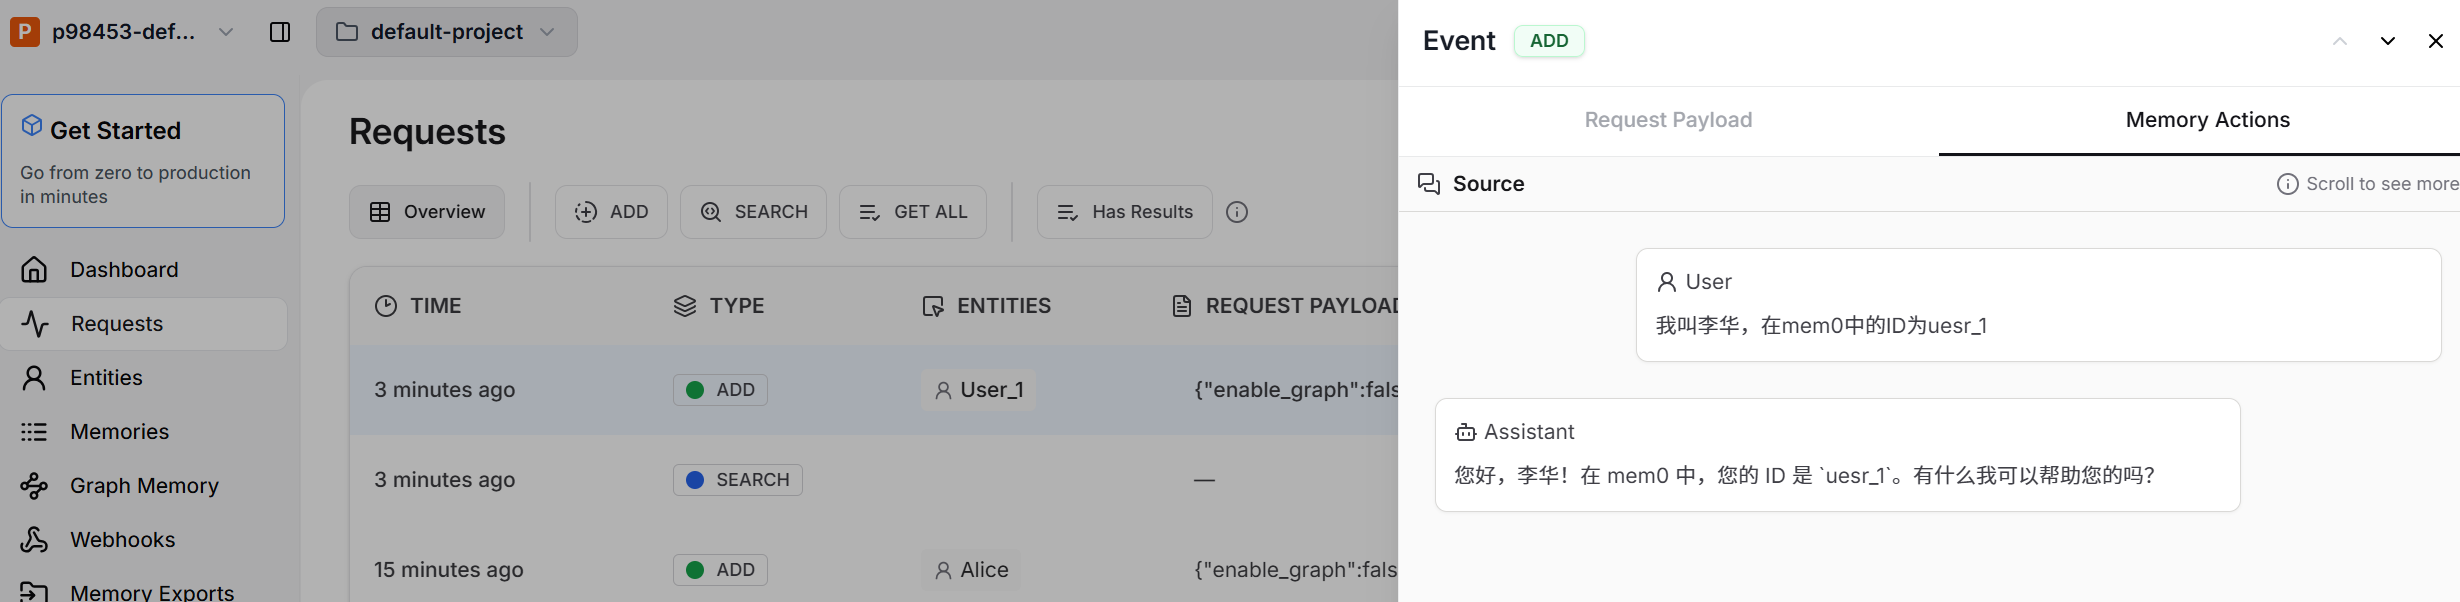Viewport: 2460px width, 602px height.
Task: Switch to the Request Payload tab
Action: click(1668, 120)
